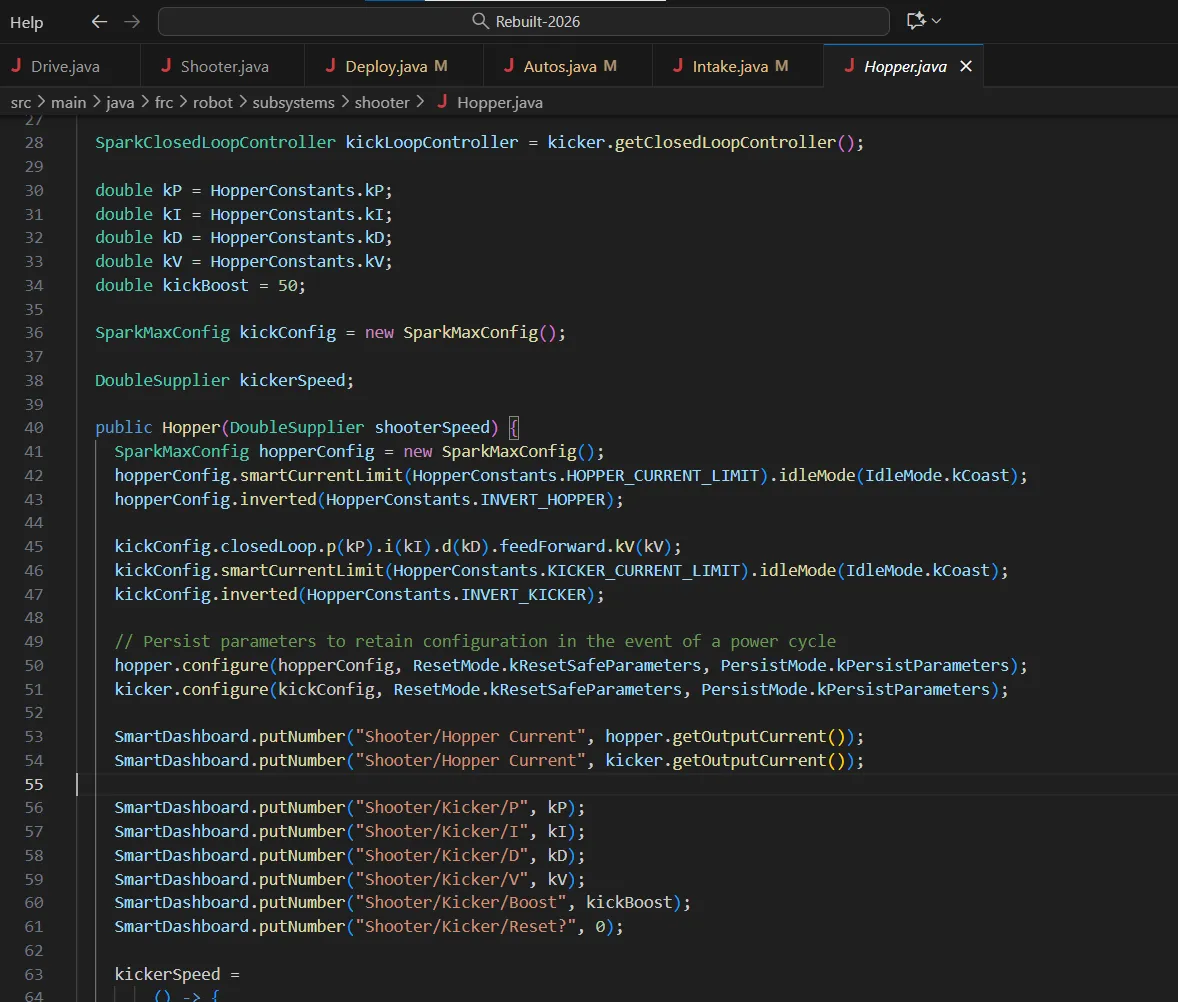Click "INVERT_KICKER" on line 47
This screenshot has width=1178, height=1002.
point(524,595)
